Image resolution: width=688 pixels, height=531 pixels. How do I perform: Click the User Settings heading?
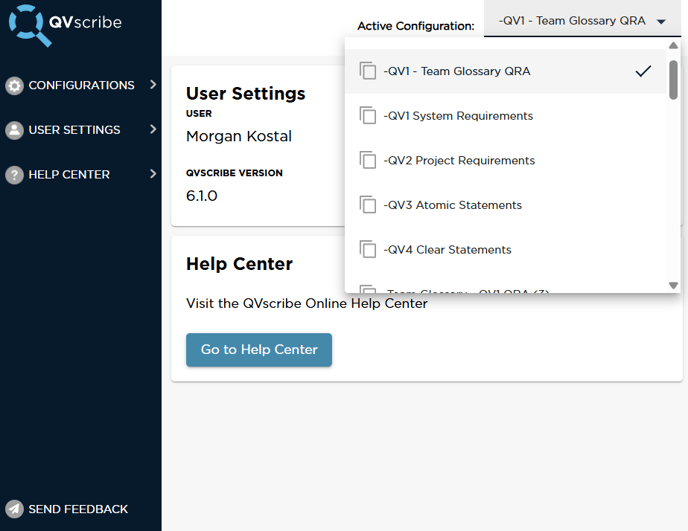pyautogui.click(x=246, y=93)
